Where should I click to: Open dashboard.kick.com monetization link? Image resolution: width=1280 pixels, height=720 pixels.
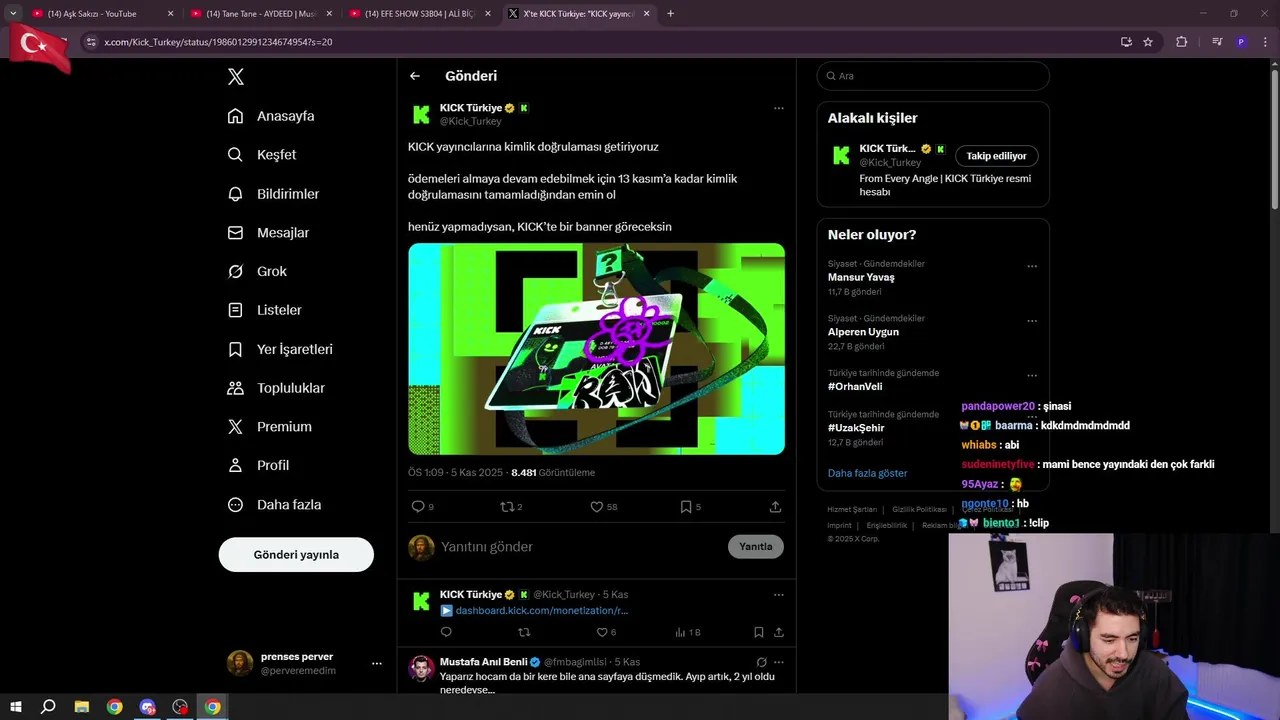coord(541,610)
